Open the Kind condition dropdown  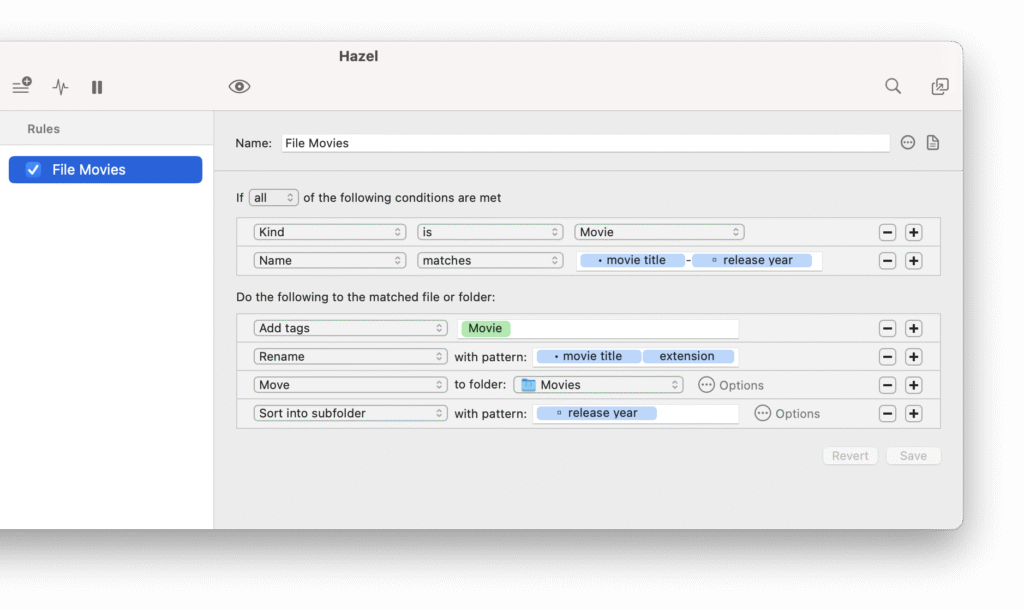point(329,231)
